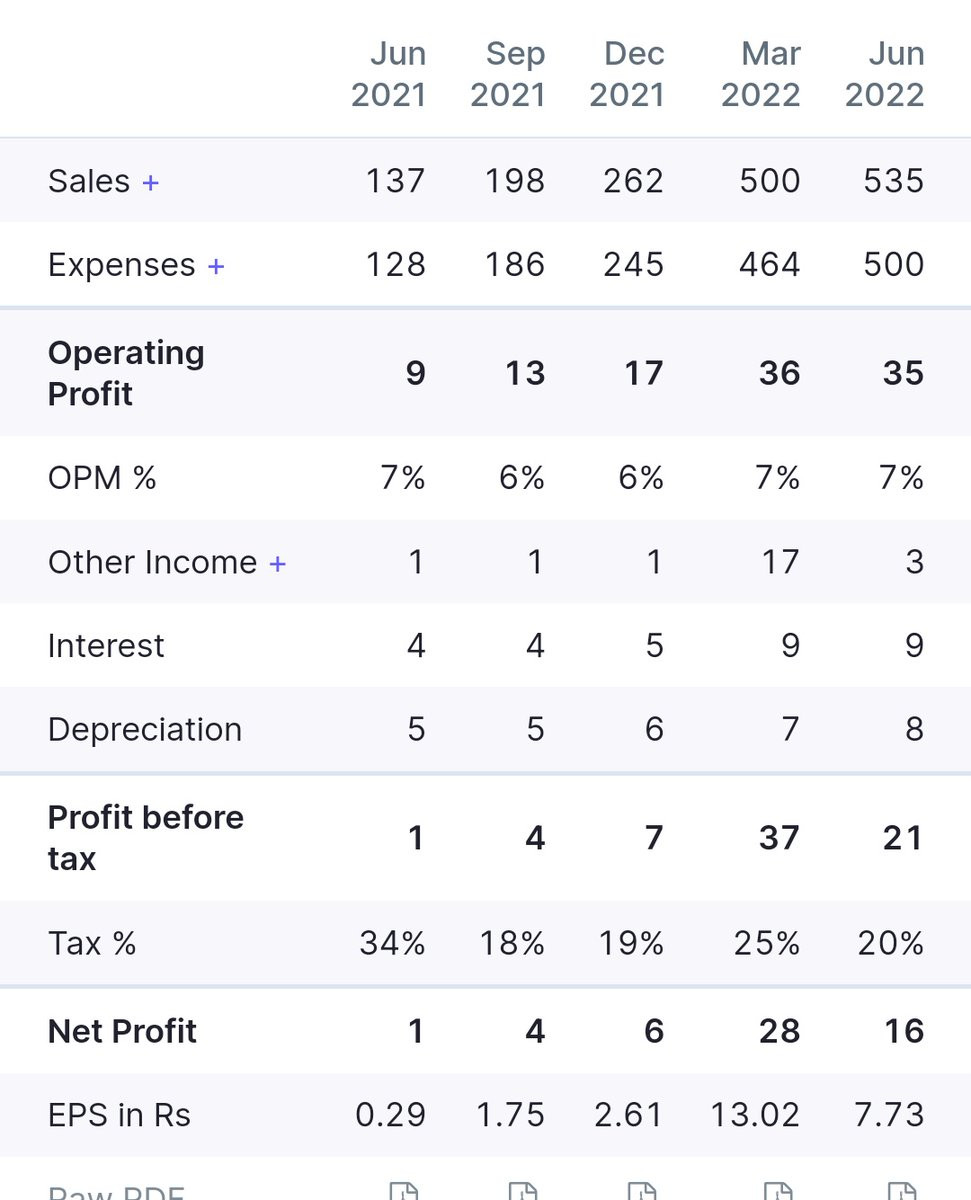Open the Jun 2022 raw PDF icon
Screen dimensions: 971x1200
click(x=901, y=1190)
